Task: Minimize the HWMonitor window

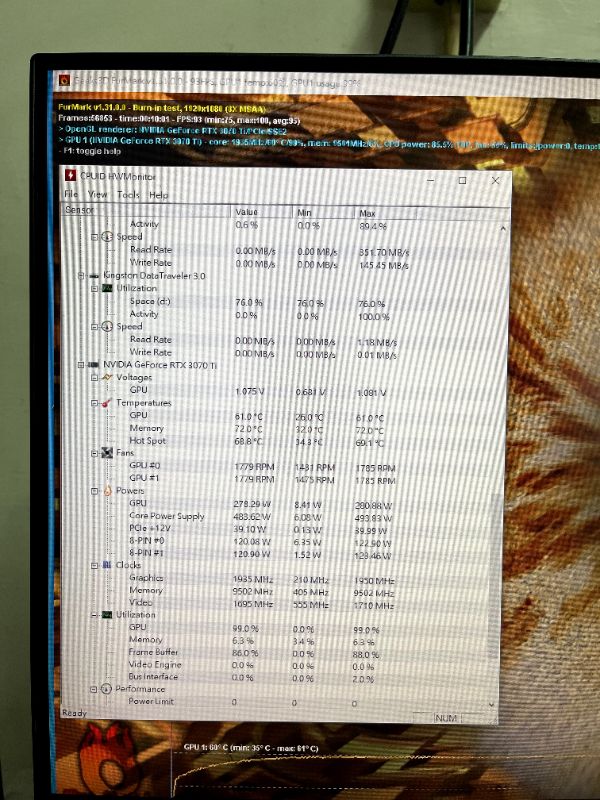Action: point(431,180)
